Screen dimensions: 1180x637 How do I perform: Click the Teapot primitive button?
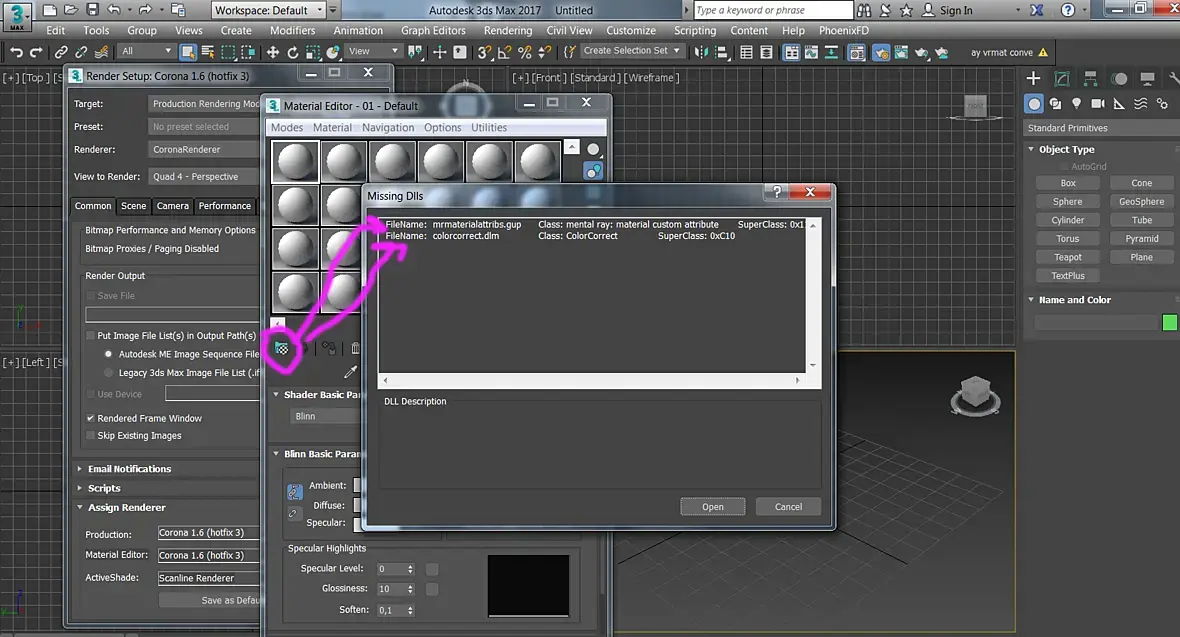pyautogui.click(x=1067, y=257)
